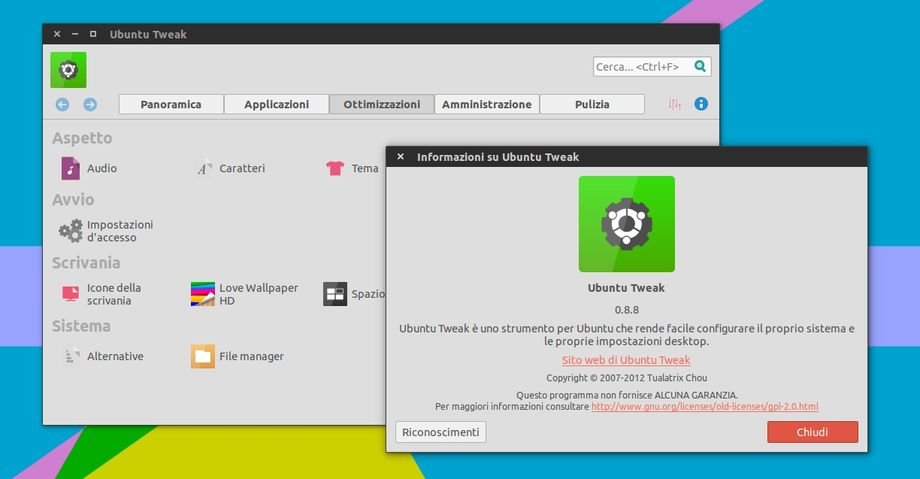The image size is (920, 479).
Task: Open the File manager folder icon
Action: tap(203, 356)
